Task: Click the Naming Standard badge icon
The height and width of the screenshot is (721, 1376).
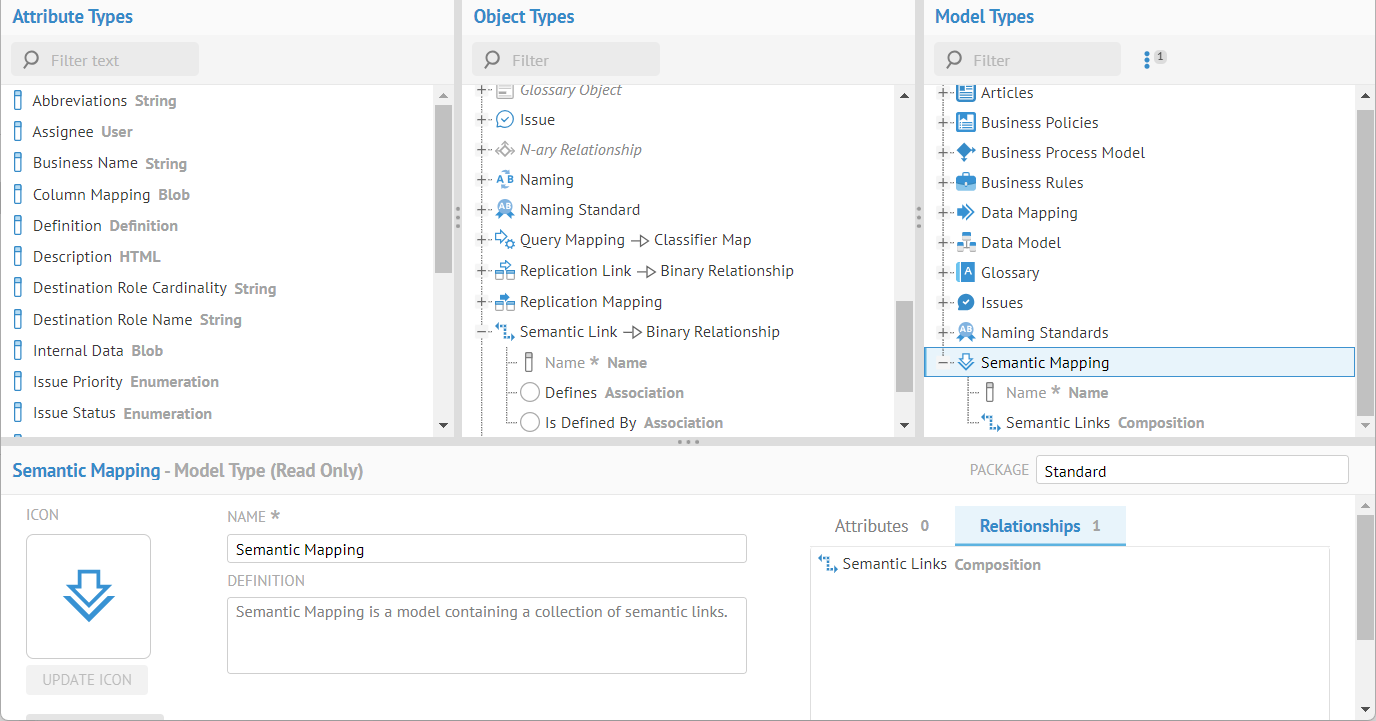Action: [x=505, y=210]
